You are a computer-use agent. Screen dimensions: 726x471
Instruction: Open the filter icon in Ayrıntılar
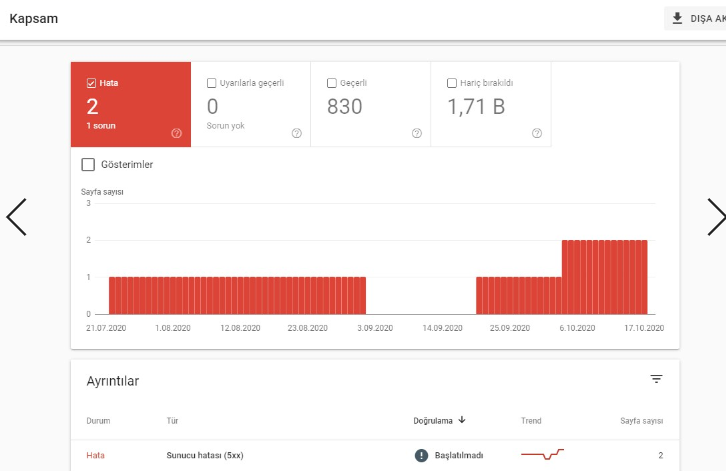(656, 379)
